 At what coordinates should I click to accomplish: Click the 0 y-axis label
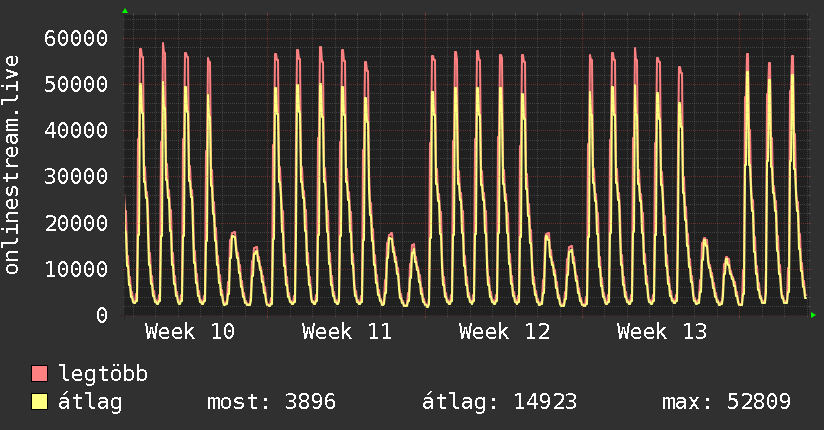click(102, 315)
